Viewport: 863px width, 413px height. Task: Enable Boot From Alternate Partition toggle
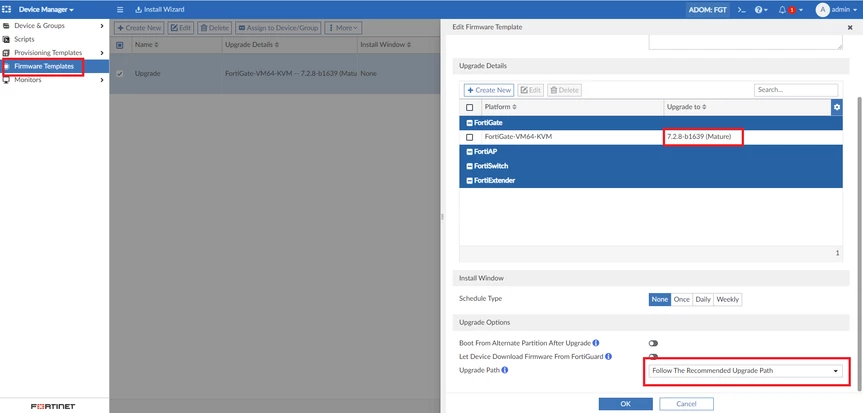[x=653, y=343]
